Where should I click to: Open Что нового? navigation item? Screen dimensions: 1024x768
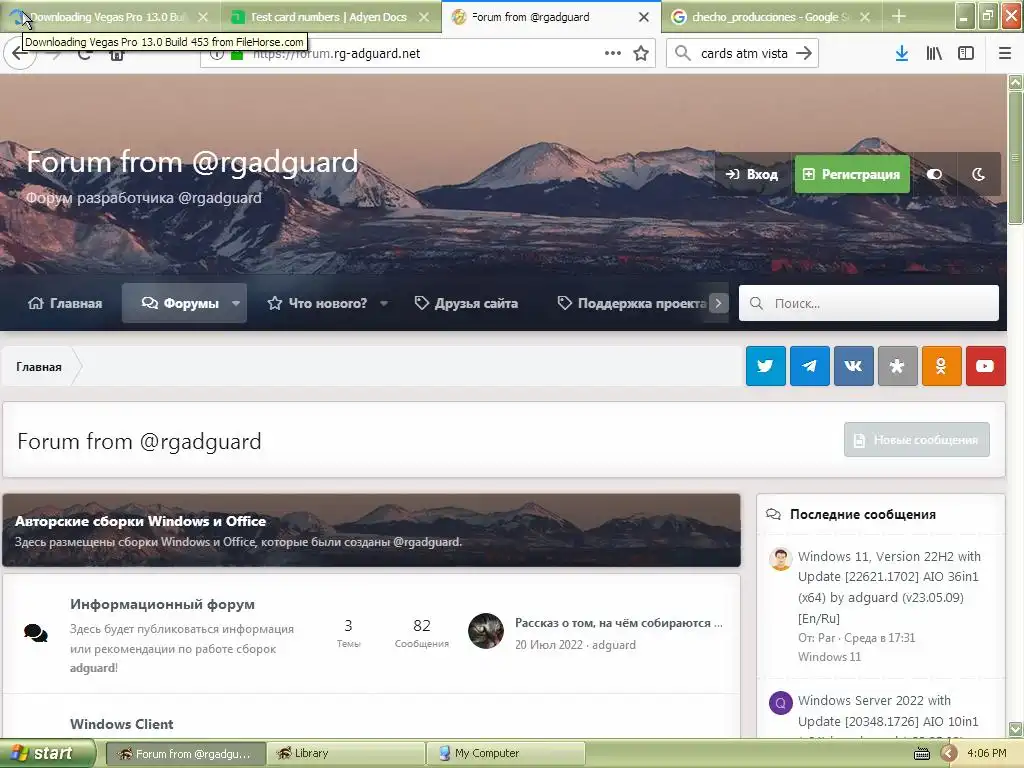[317, 303]
